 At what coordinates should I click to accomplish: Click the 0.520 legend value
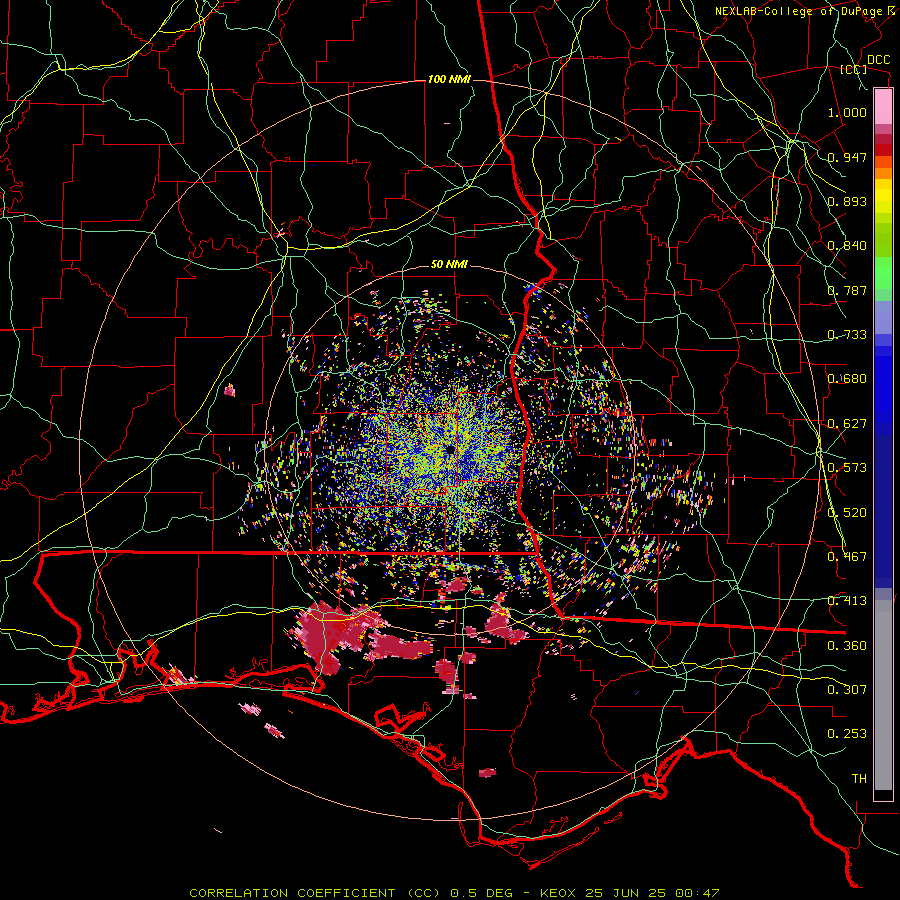[847, 513]
